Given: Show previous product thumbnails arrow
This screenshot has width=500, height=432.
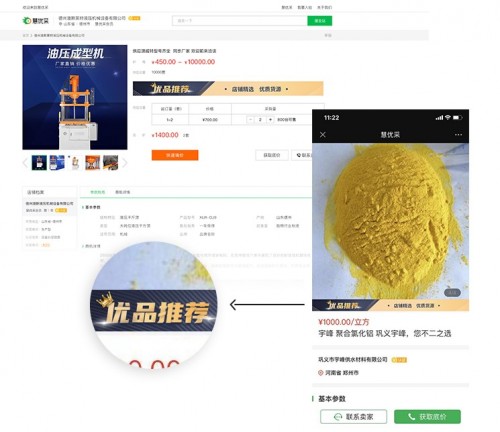Looking at the screenshot, I should click(x=25, y=163).
